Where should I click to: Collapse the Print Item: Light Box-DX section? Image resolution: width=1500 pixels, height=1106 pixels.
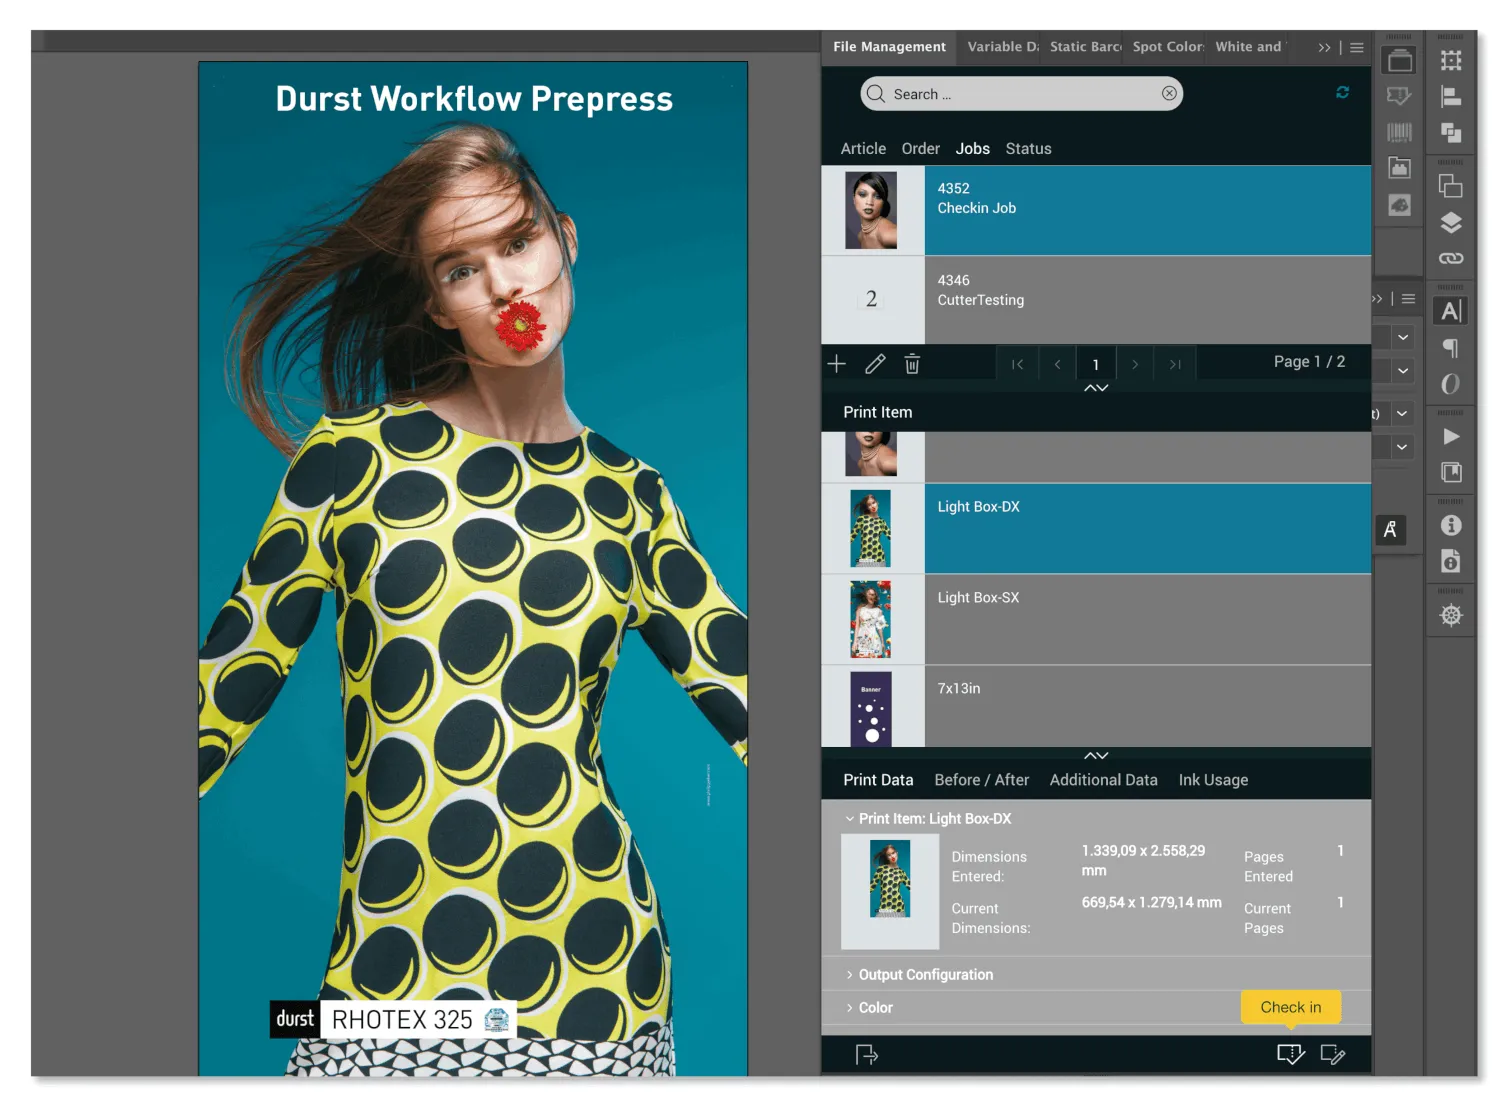848,818
